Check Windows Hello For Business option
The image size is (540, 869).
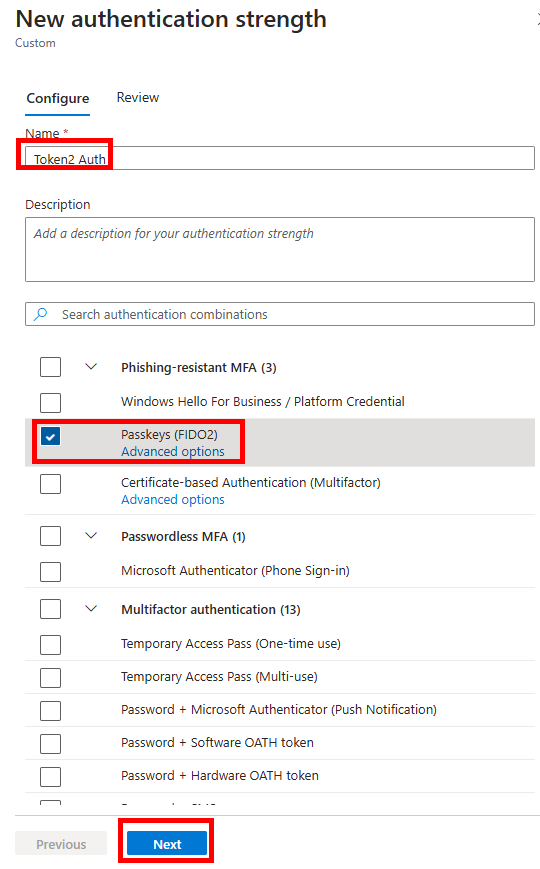click(50, 402)
